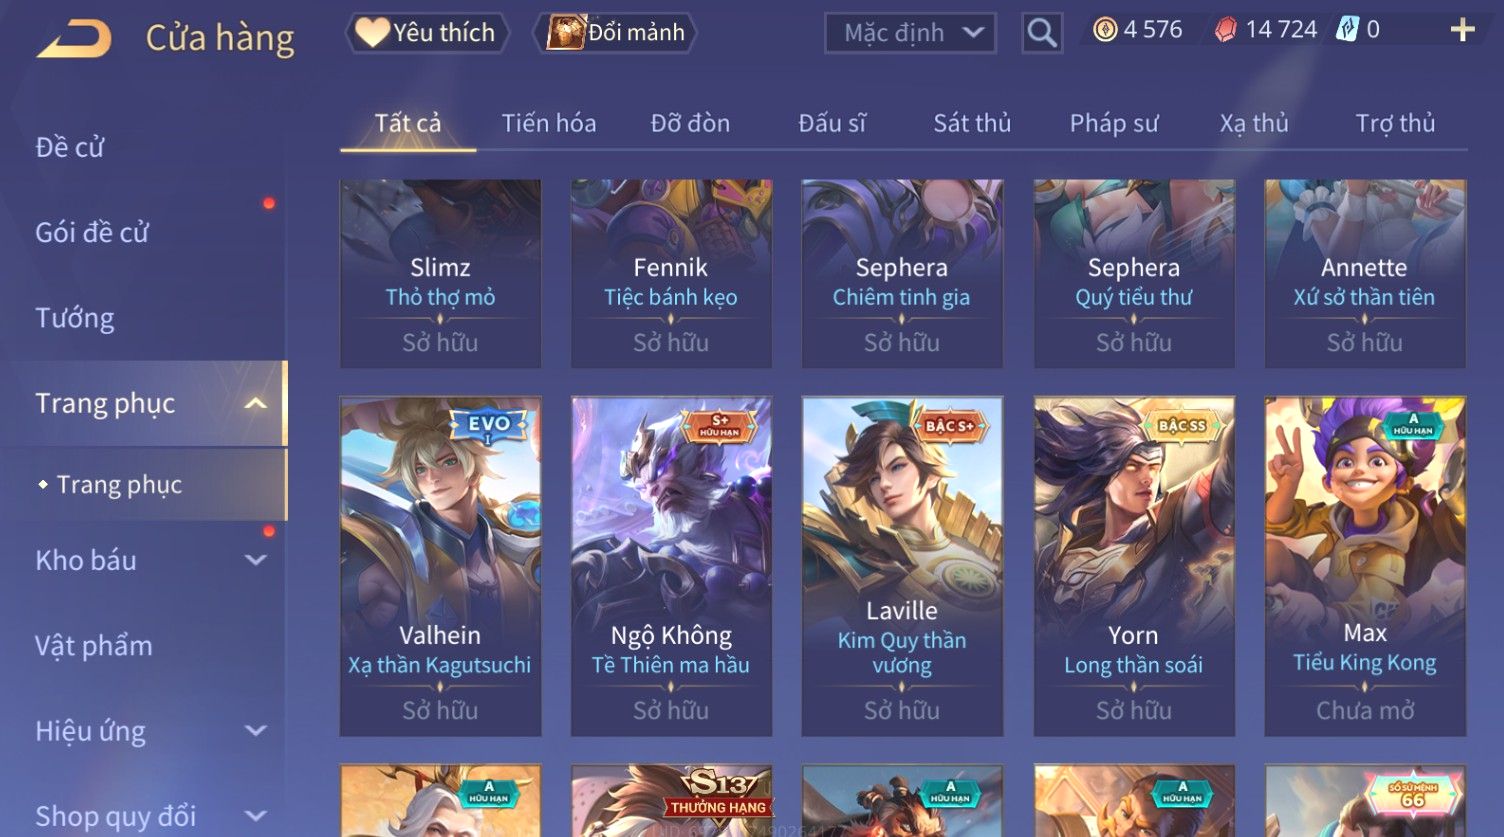Select the Pháp sư filter tab
The image size is (1504, 837).
point(1114,123)
